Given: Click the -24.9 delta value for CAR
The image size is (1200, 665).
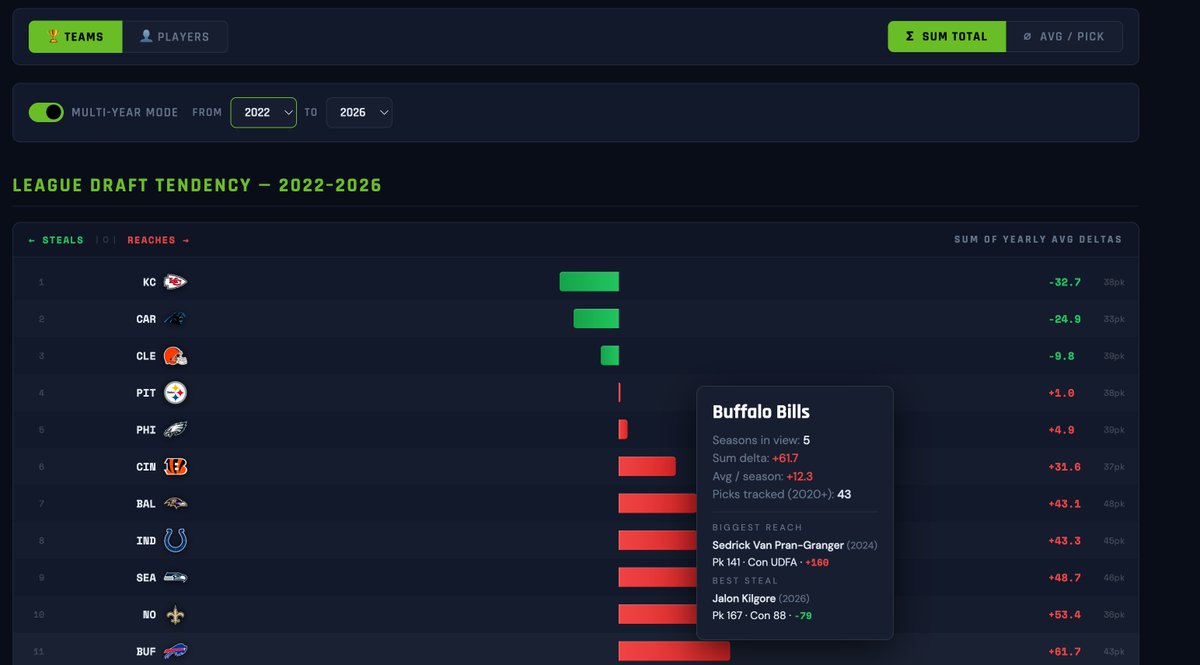Looking at the screenshot, I should point(1065,320).
